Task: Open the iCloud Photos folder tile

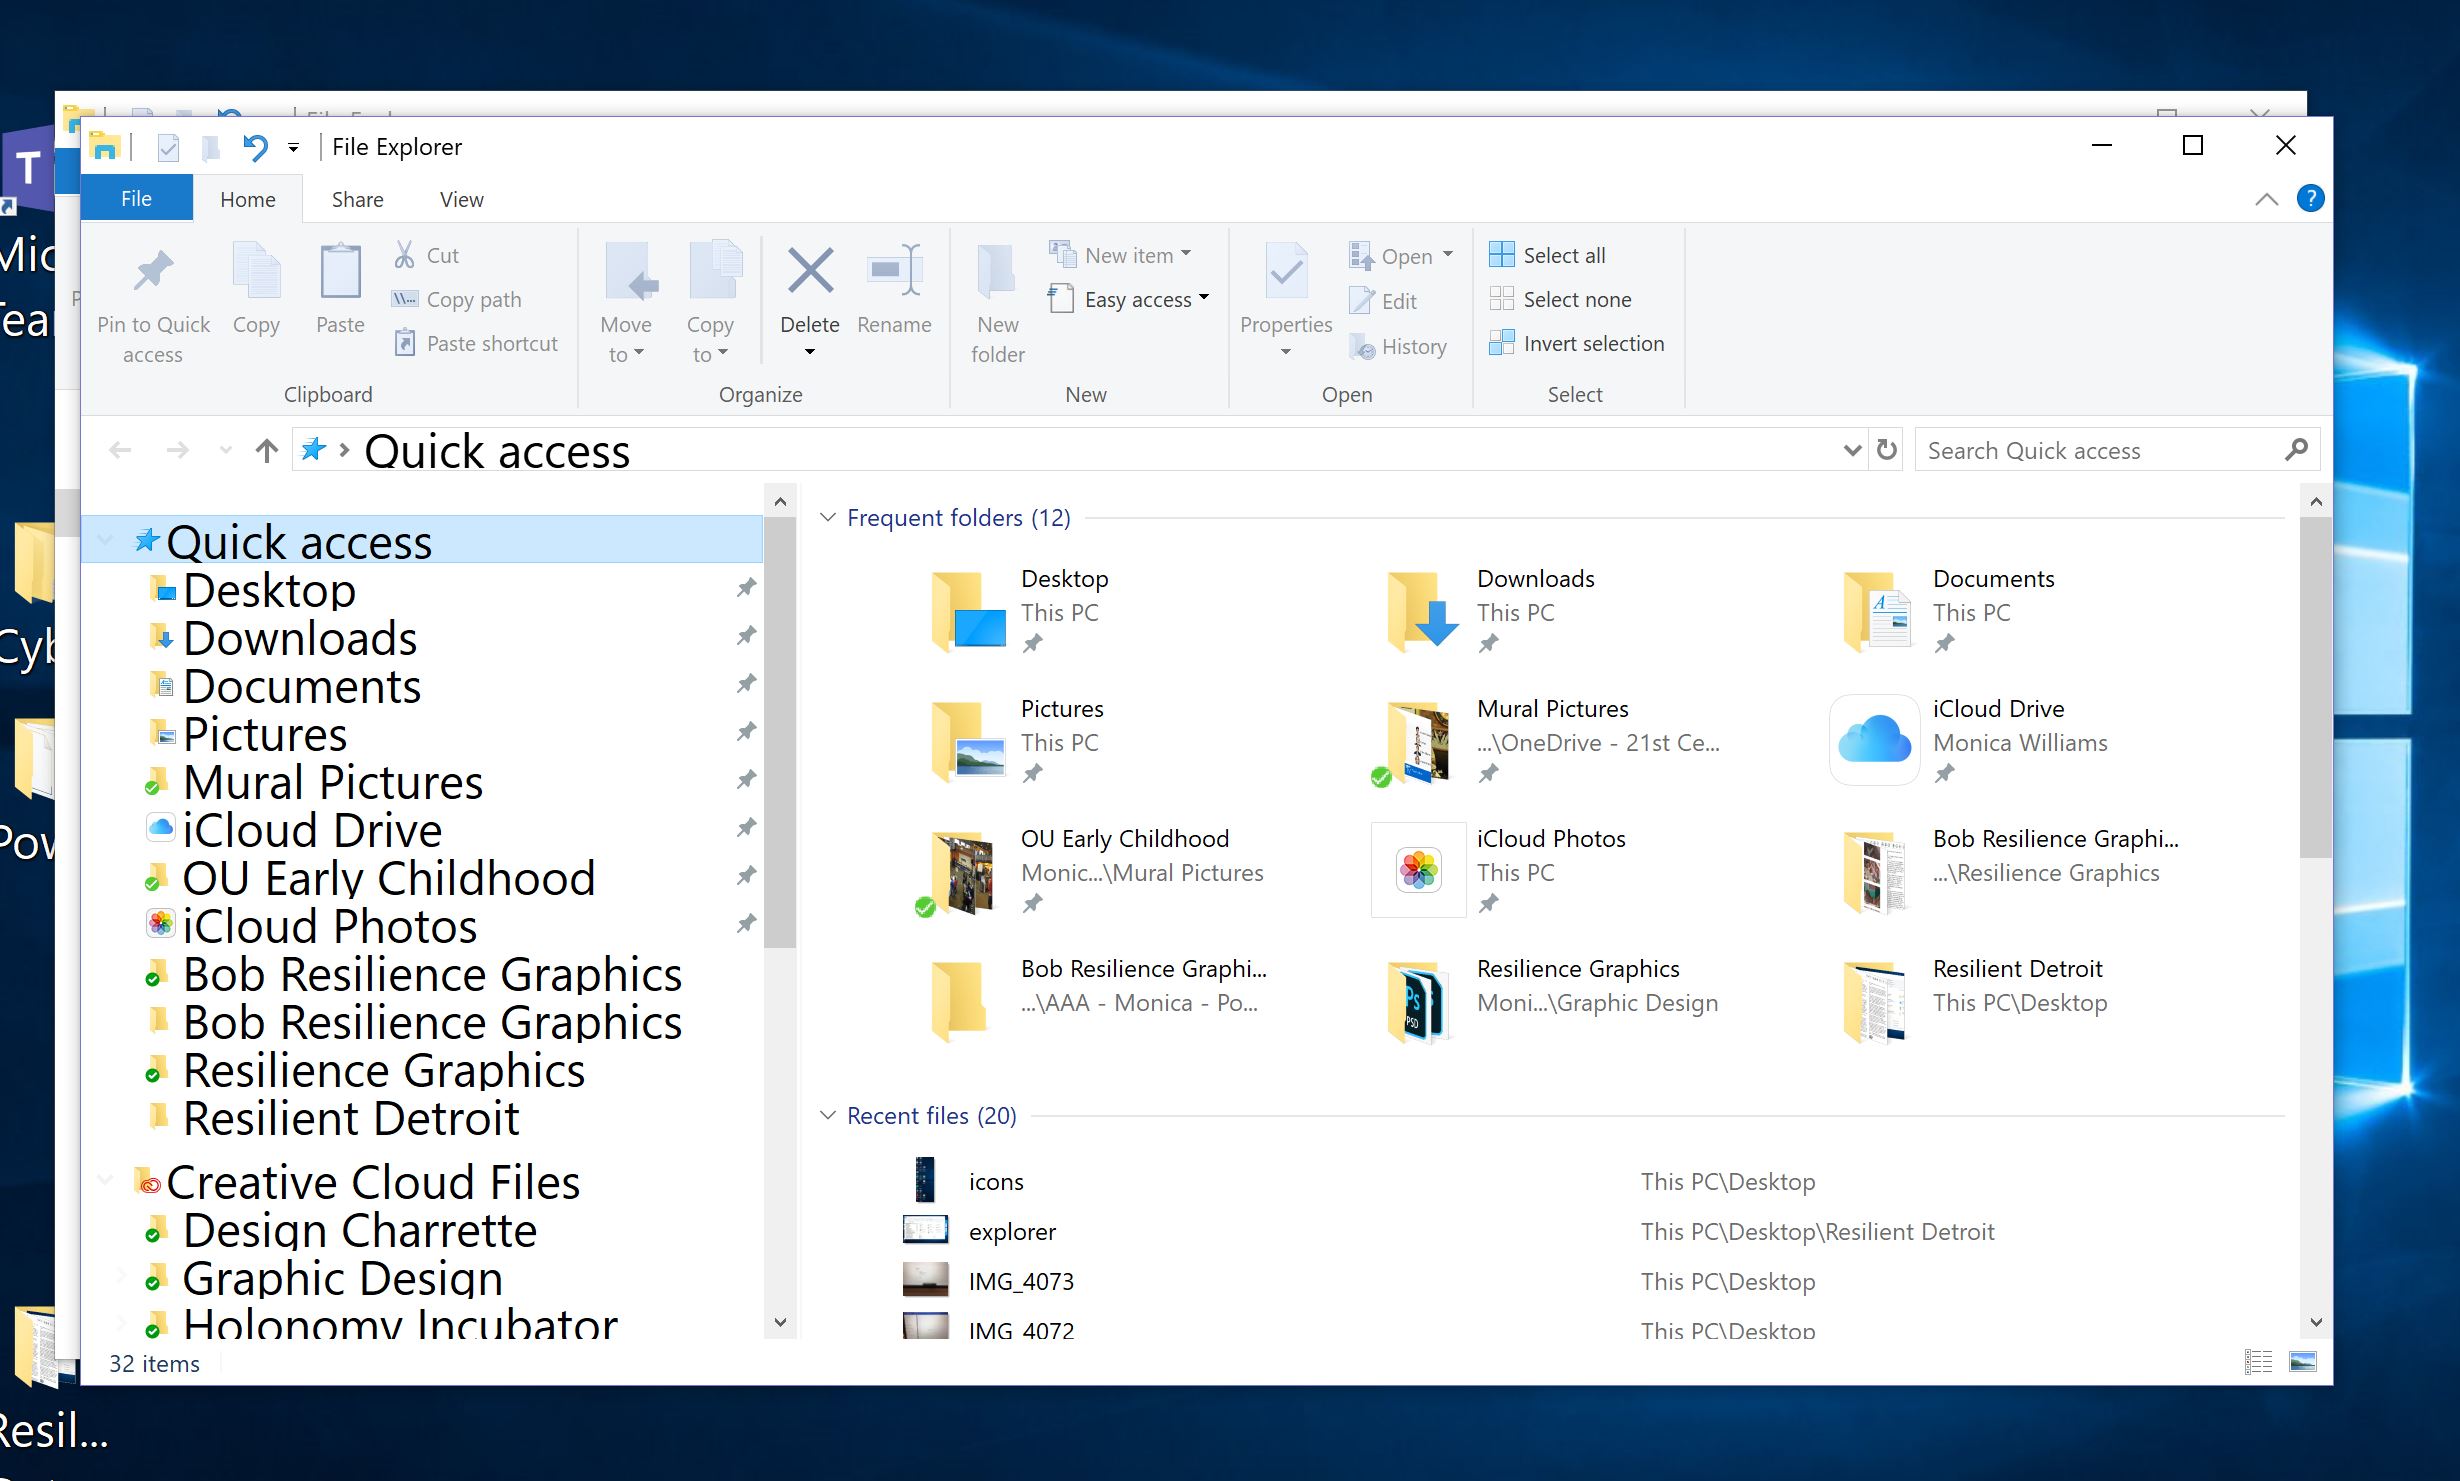Action: coord(1500,868)
